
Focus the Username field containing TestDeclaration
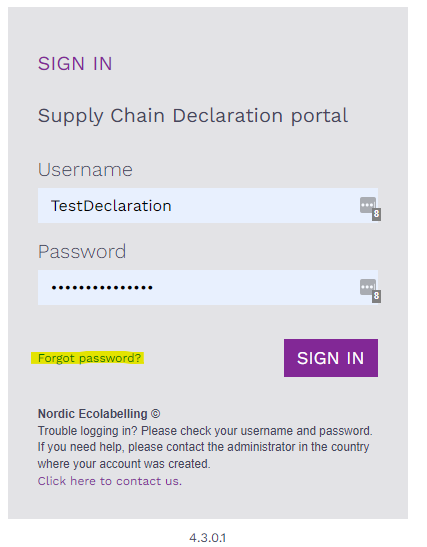[x=208, y=205]
